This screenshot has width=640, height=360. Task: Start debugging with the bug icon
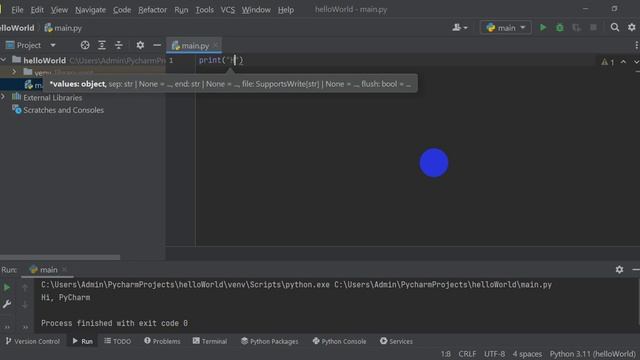(x=560, y=28)
